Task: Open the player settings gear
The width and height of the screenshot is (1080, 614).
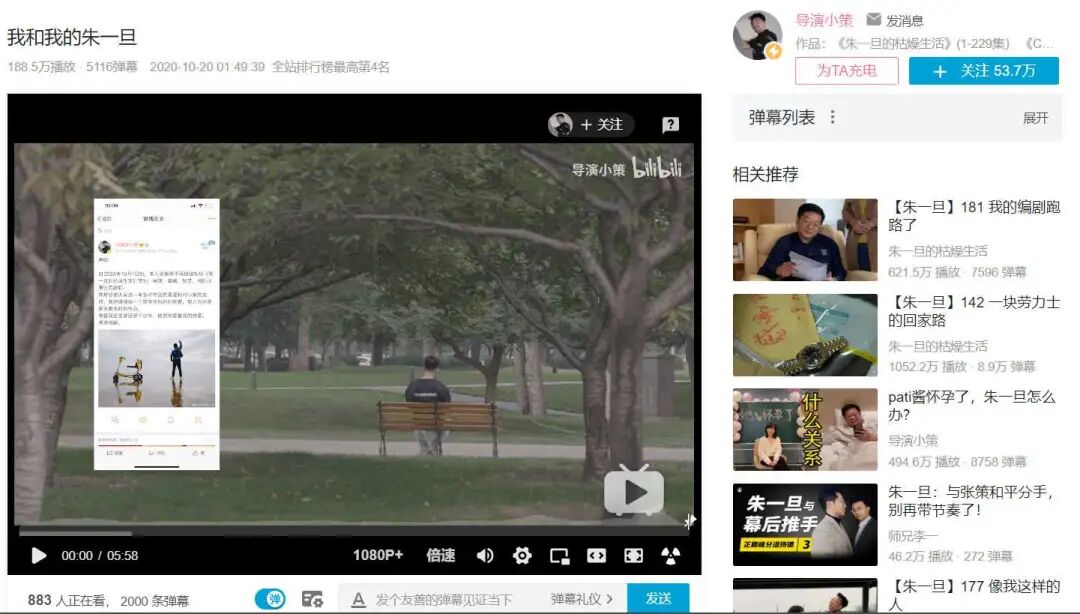Action: point(522,555)
